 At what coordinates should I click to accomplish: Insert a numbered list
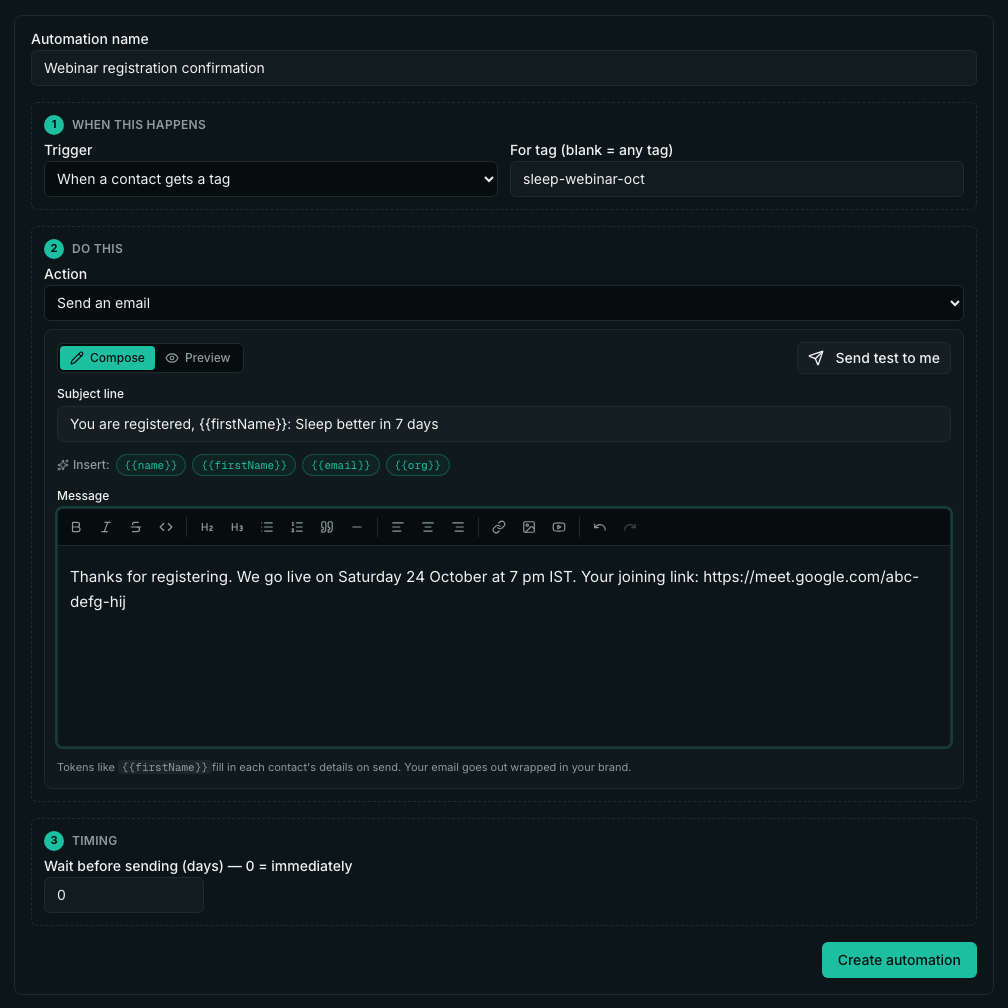(297, 527)
